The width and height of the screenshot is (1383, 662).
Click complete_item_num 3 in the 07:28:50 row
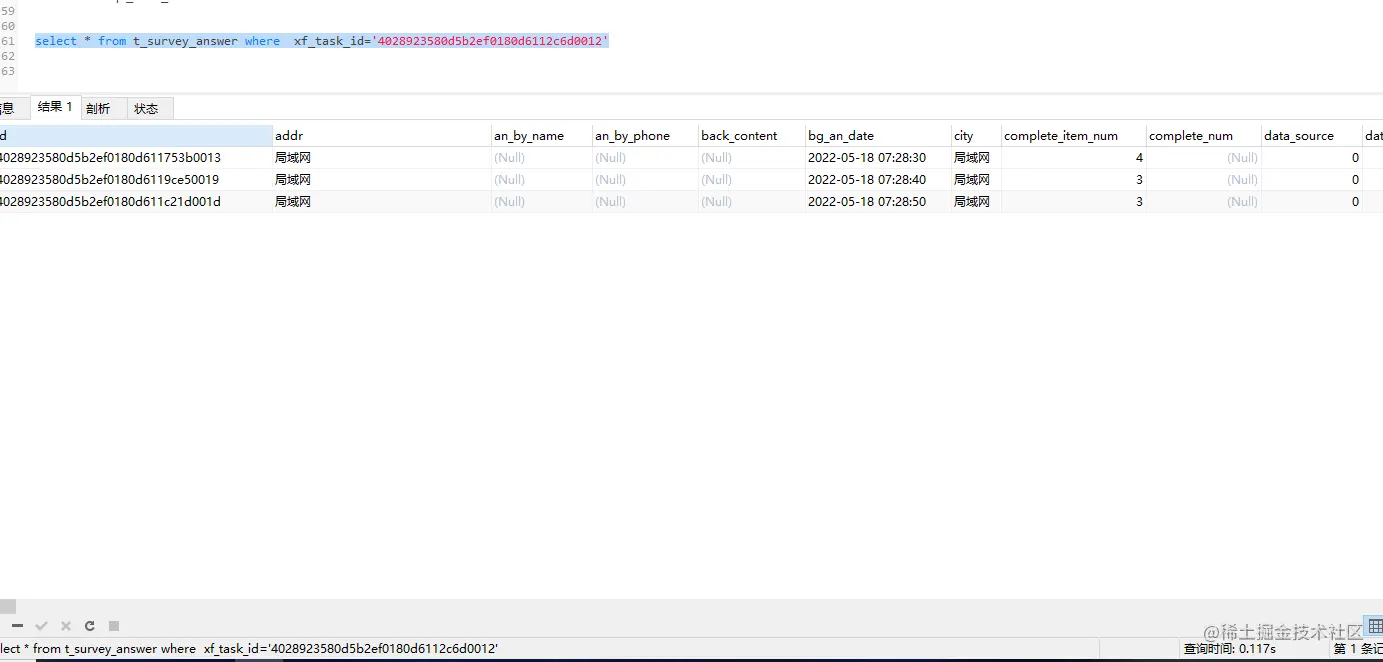(1074, 201)
